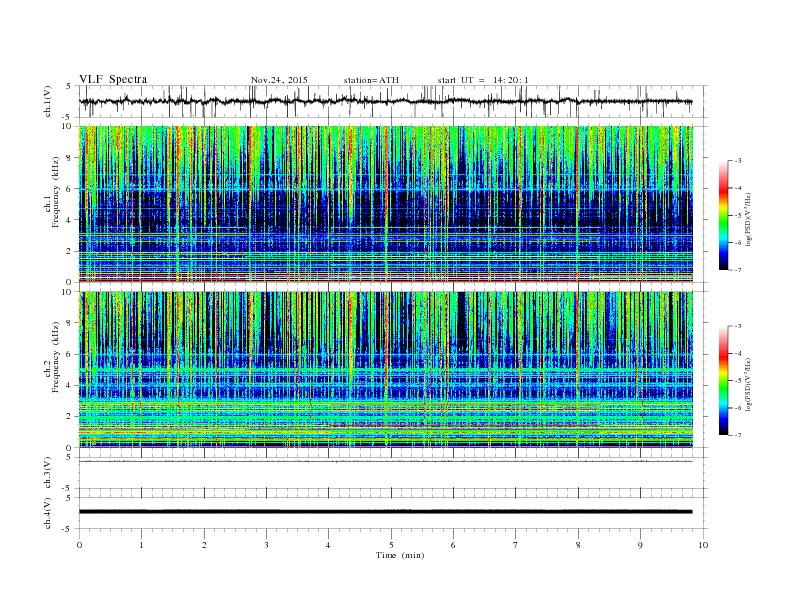Viewport: 792px width, 612px height.
Task: Click time axis tick label "5"
Action: [391, 545]
